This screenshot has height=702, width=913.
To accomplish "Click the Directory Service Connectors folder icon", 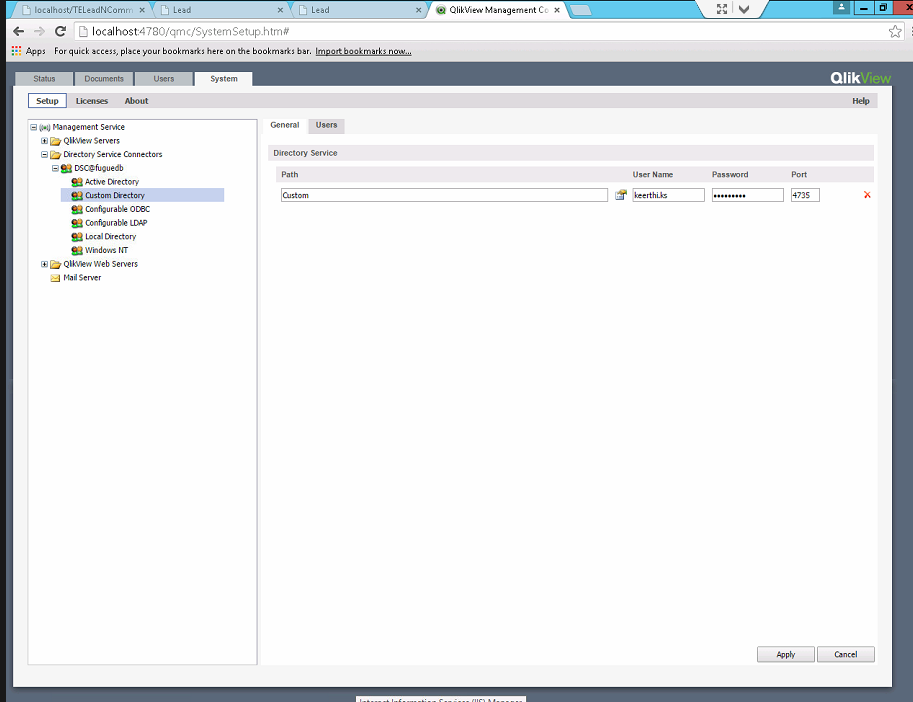I will point(56,155).
